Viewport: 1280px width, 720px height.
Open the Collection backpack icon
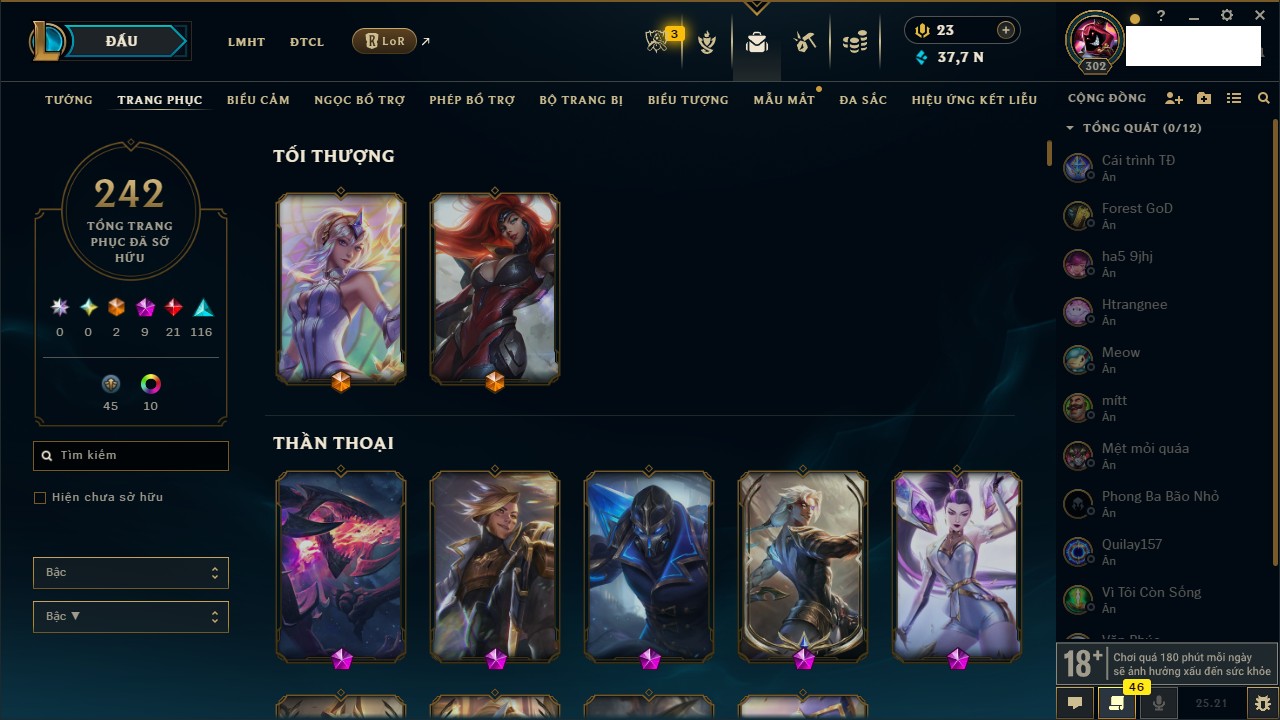pyautogui.click(x=757, y=42)
